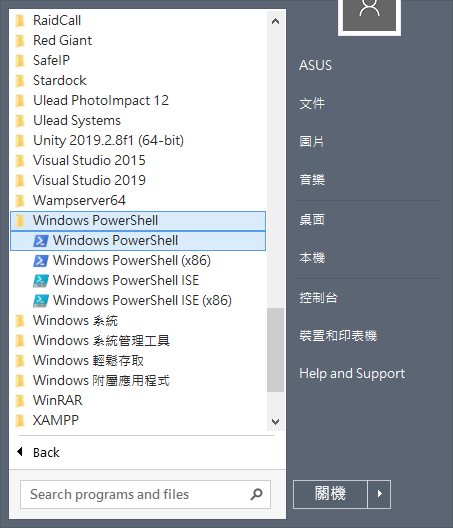Focus the Search programs and files box

coord(145,494)
